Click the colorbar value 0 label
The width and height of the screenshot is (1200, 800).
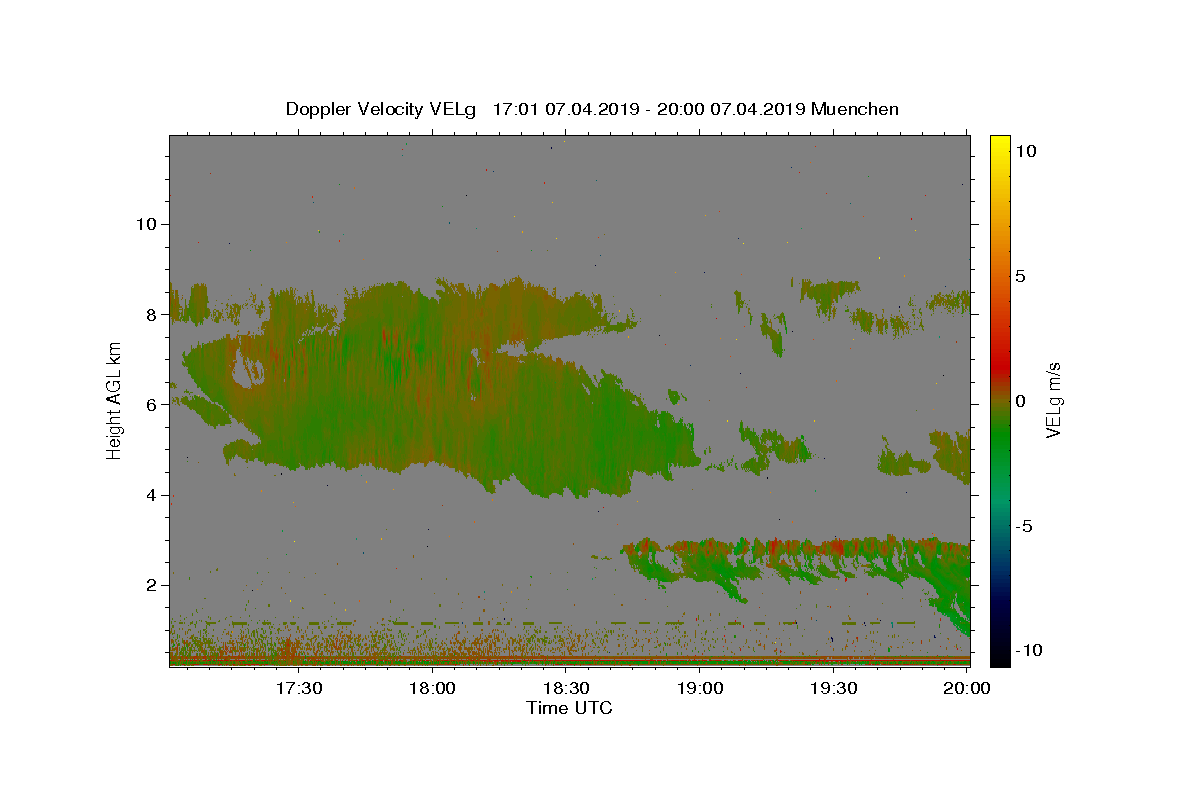click(x=1023, y=401)
